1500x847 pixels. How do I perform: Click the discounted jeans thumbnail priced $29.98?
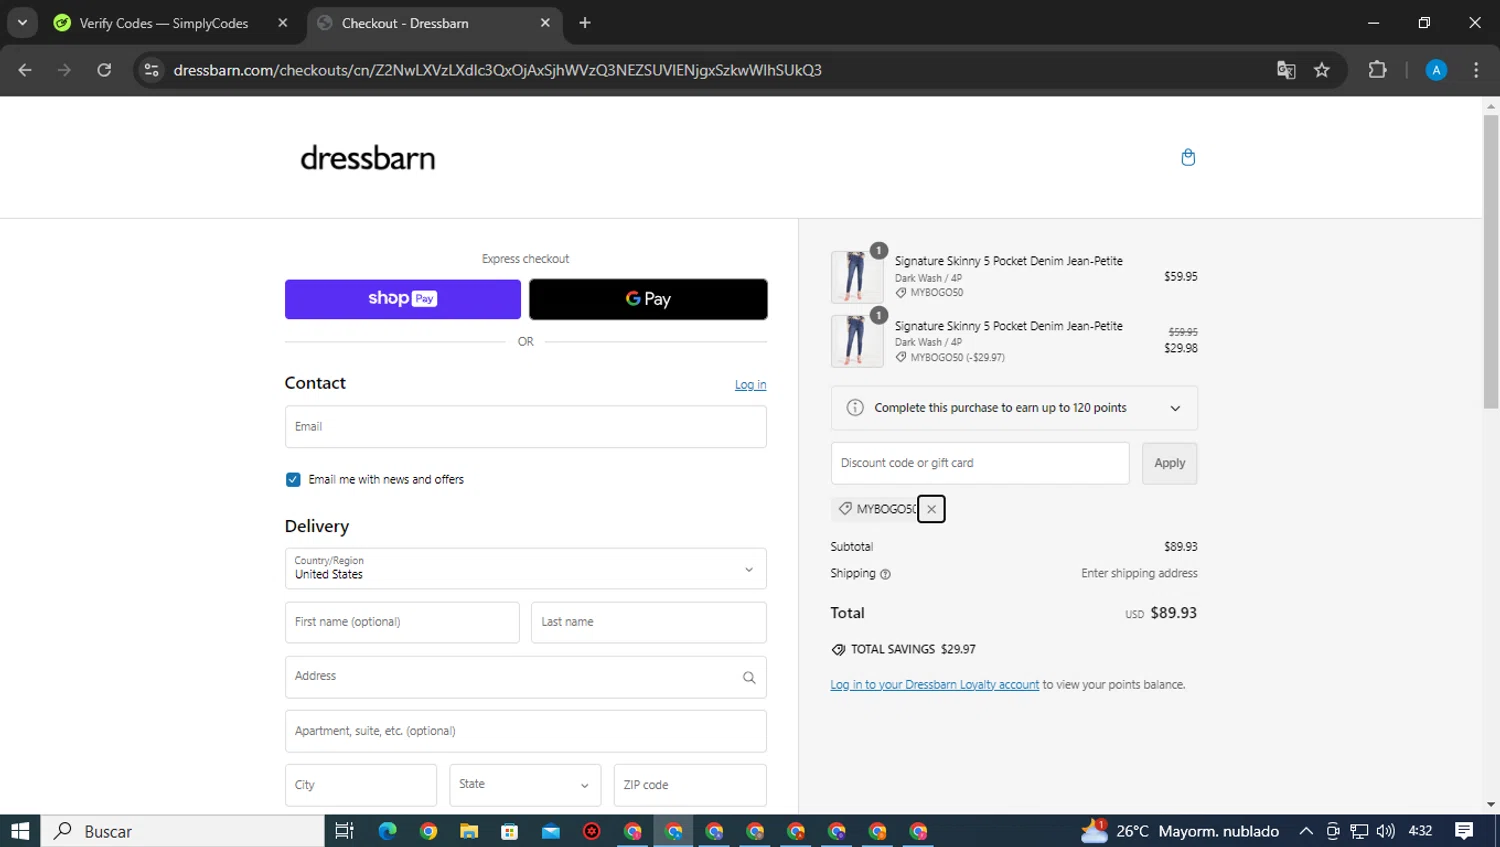pyautogui.click(x=857, y=341)
